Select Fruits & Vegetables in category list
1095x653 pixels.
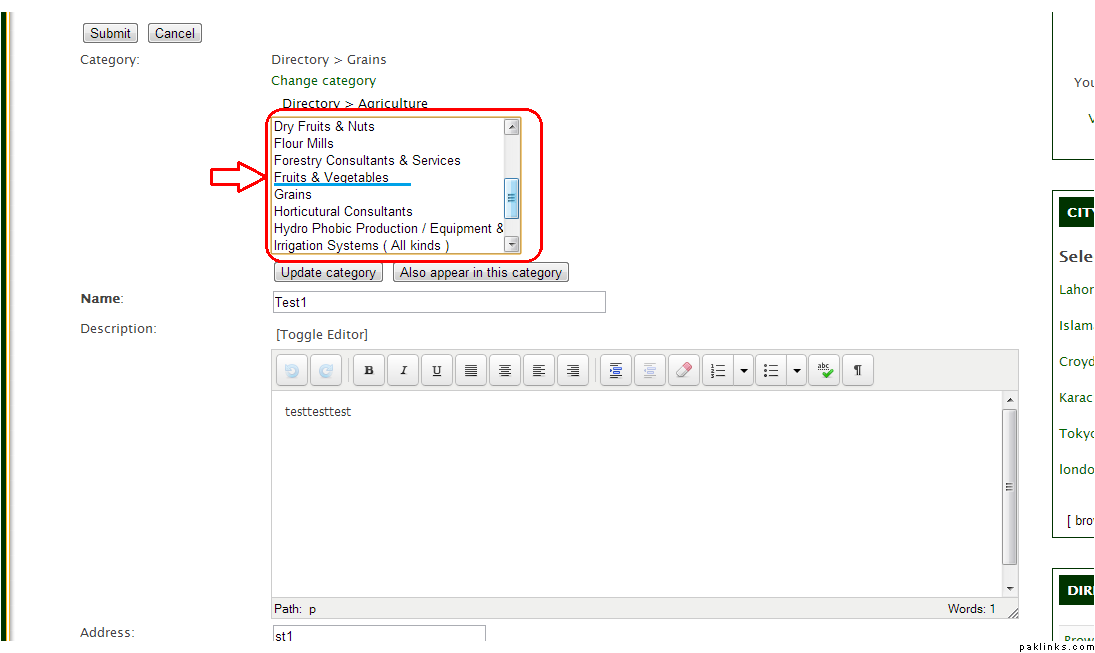[x=331, y=178]
